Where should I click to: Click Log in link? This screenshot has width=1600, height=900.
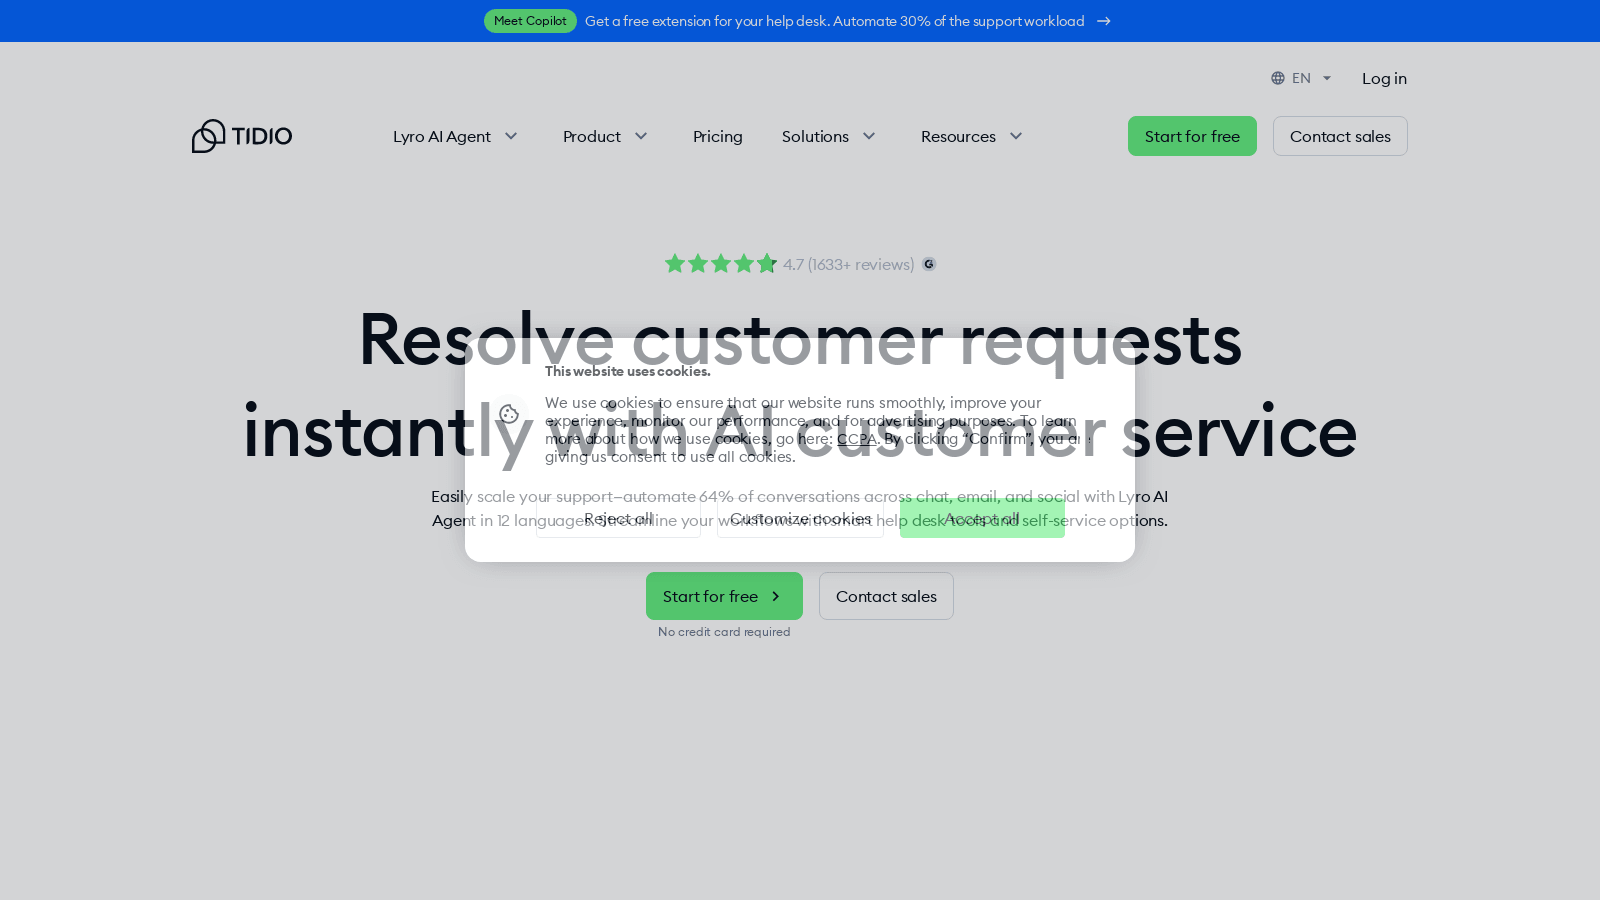coord(1384,78)
